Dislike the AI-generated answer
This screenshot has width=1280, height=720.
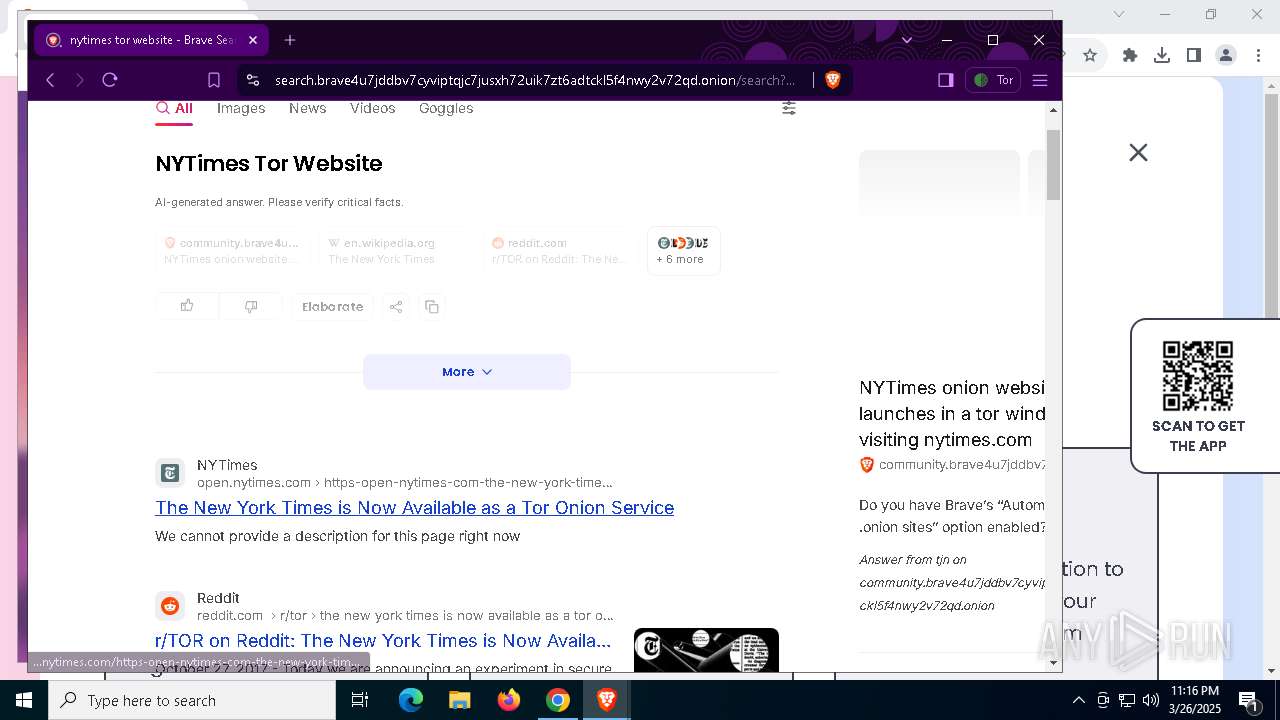click(x=251, y=306)
